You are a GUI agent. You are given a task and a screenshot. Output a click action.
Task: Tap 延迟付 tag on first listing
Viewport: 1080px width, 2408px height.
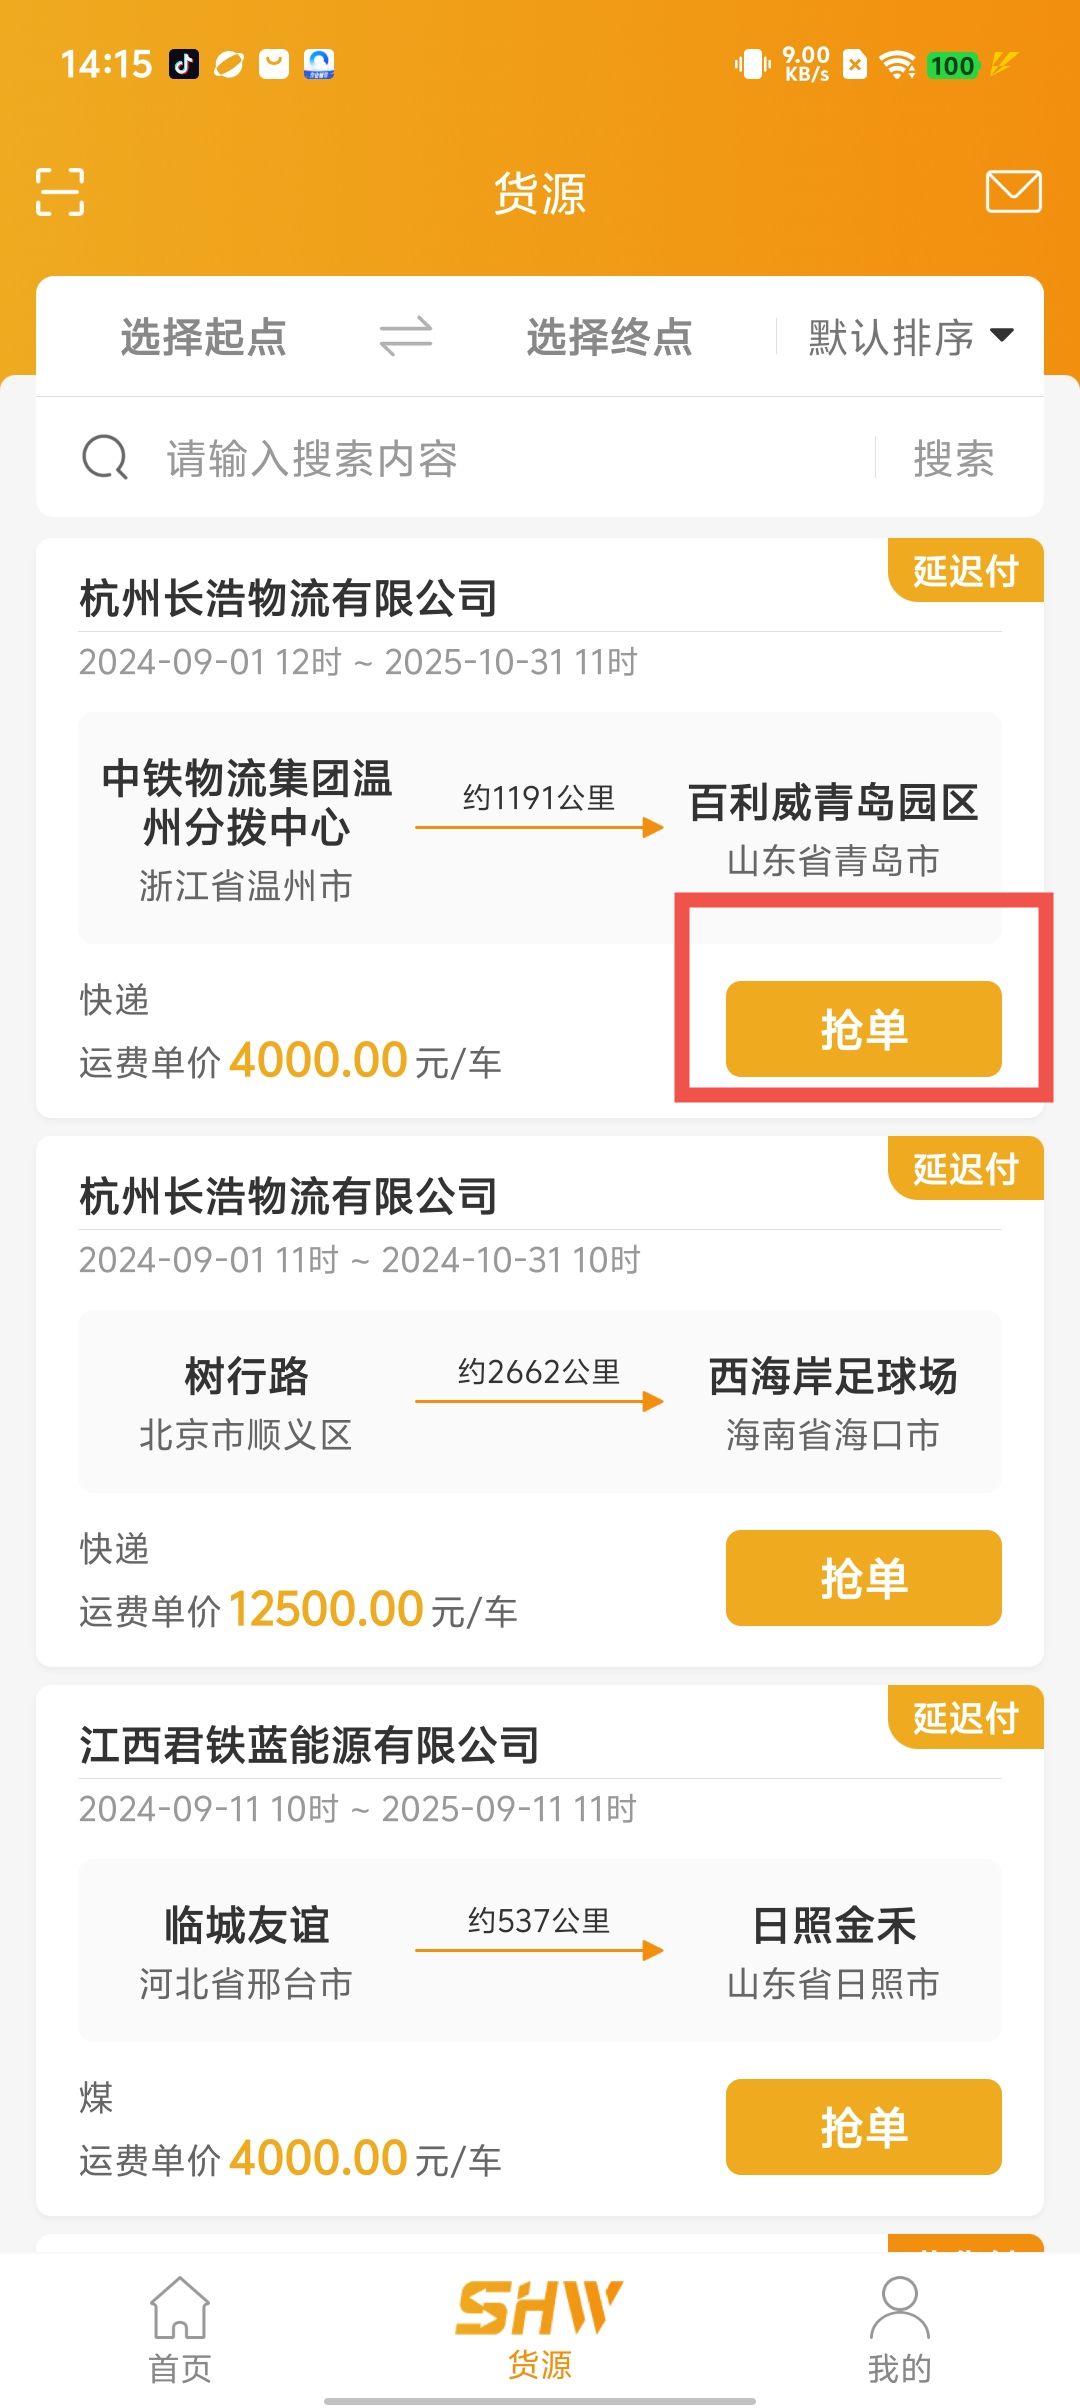click(x=966, y=571)
